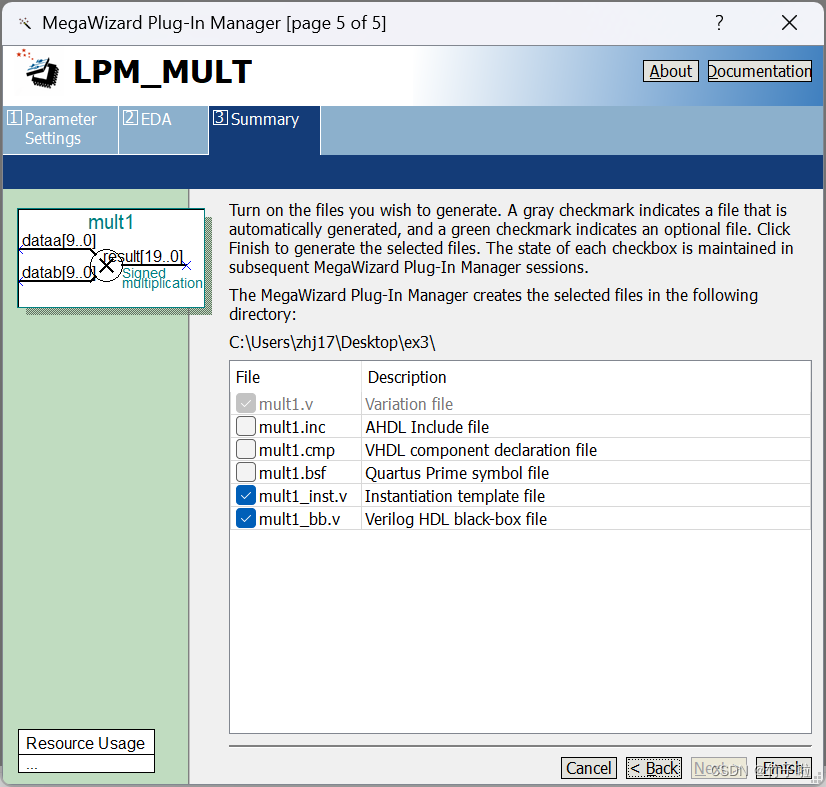Select the mult1_bb.v file name

299,519
